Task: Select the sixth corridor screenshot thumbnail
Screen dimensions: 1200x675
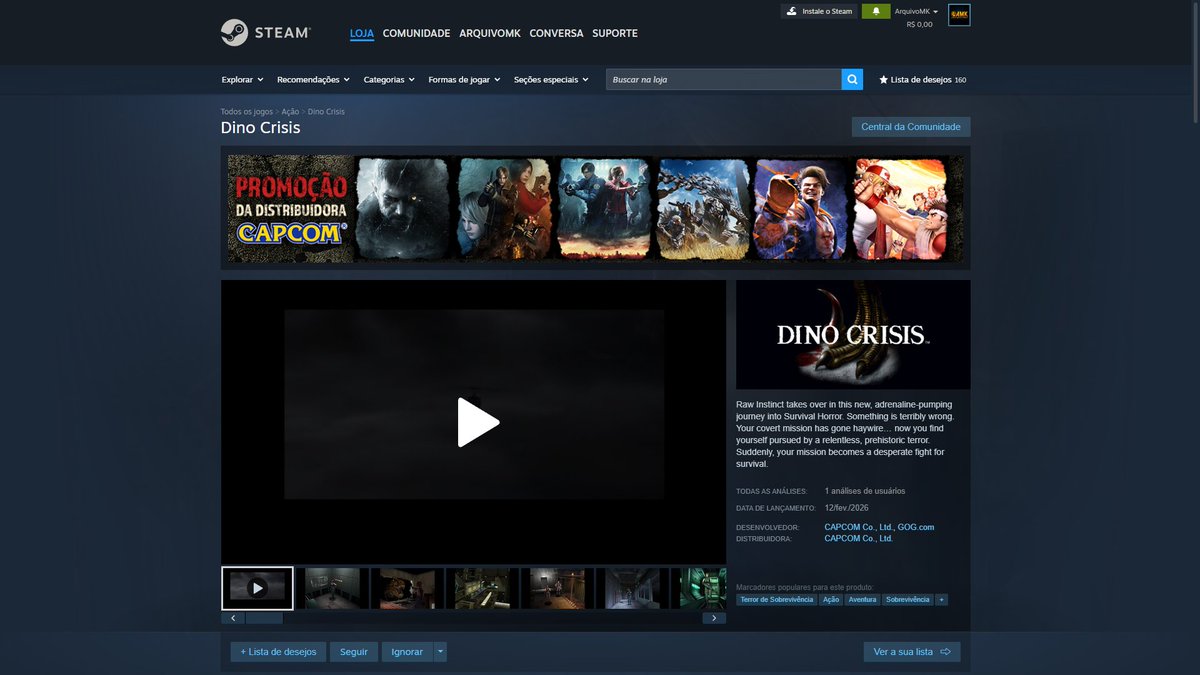Action: pyautogui.click(x=633, y=588)
